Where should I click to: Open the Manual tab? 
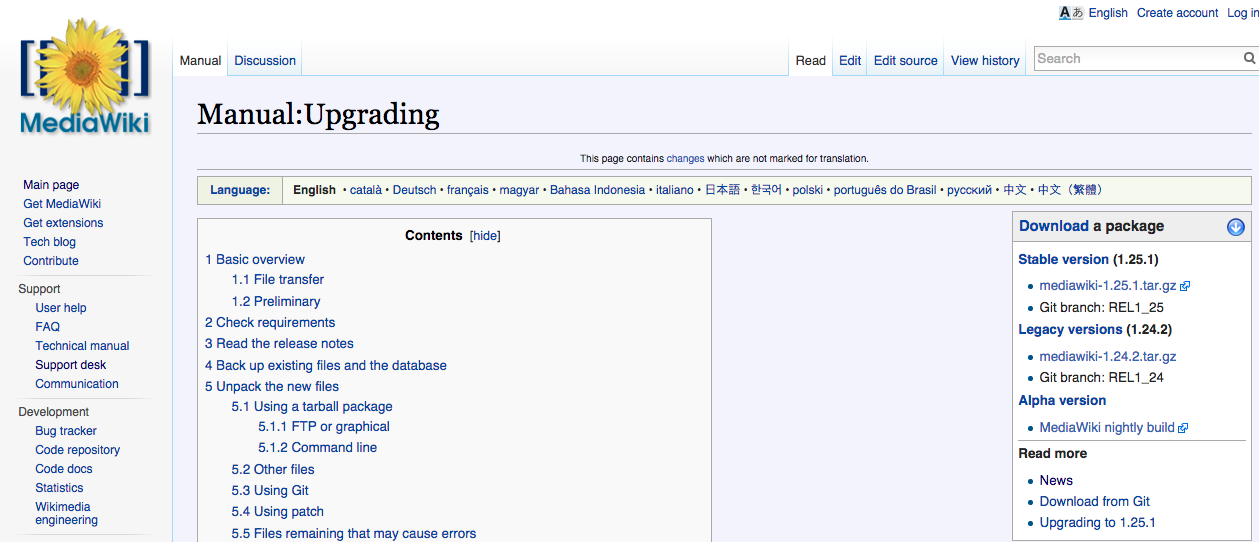[200, 61]
